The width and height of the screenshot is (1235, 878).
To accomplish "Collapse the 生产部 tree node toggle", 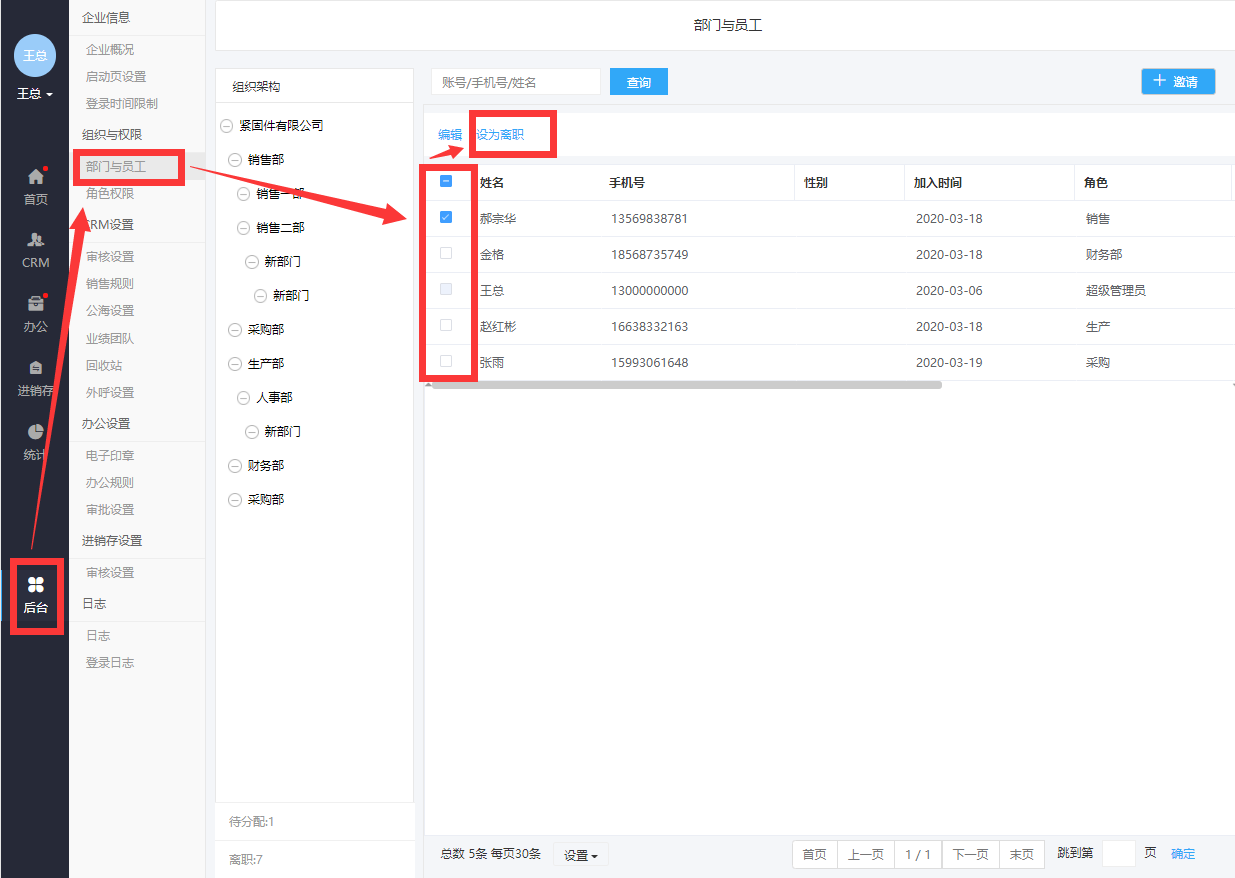I will (x=235, y=364).
